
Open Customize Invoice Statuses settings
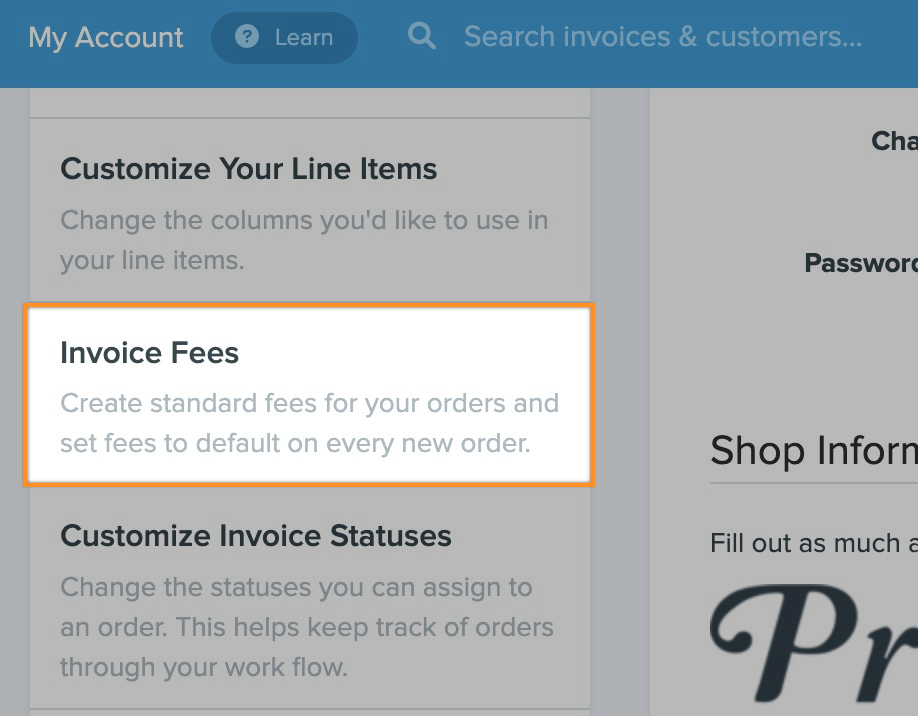[310, 597]
